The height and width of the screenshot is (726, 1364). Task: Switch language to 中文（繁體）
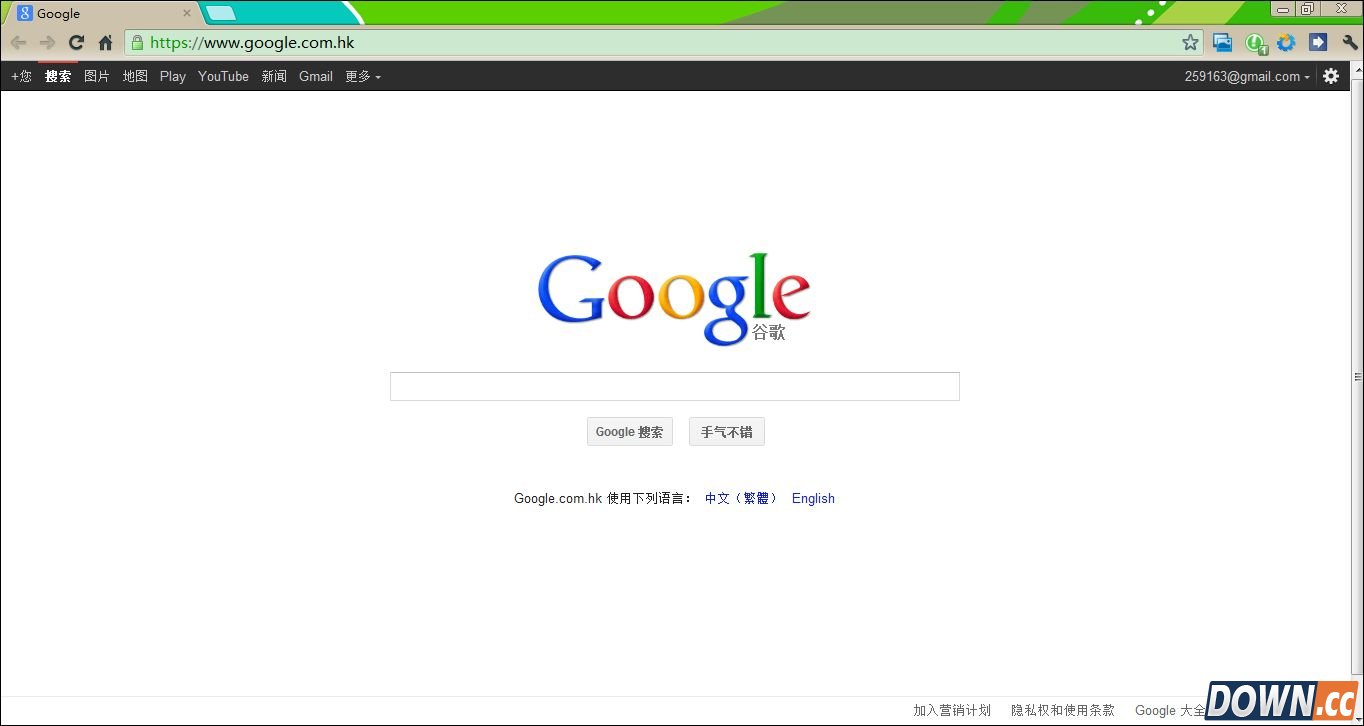741,498
